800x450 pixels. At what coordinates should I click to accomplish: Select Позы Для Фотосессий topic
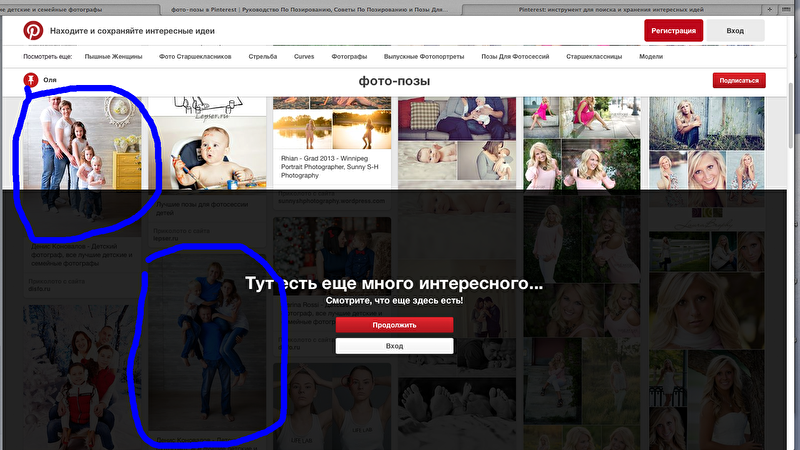510,57
